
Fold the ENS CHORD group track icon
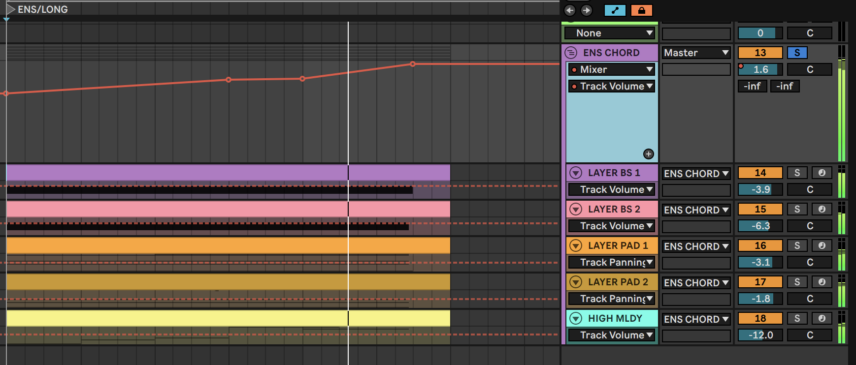[570, 53]
